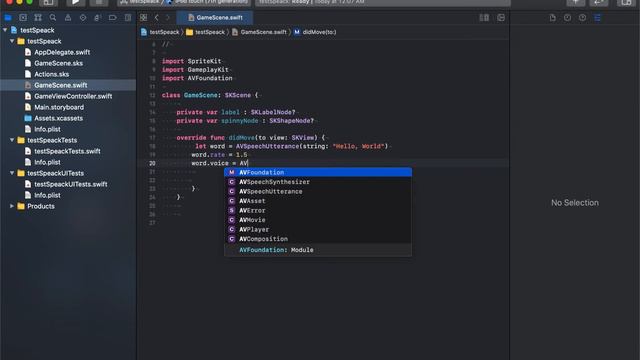The image size is (640, 360).
Task: Choose AVError completion
Action: pos(318,211)
